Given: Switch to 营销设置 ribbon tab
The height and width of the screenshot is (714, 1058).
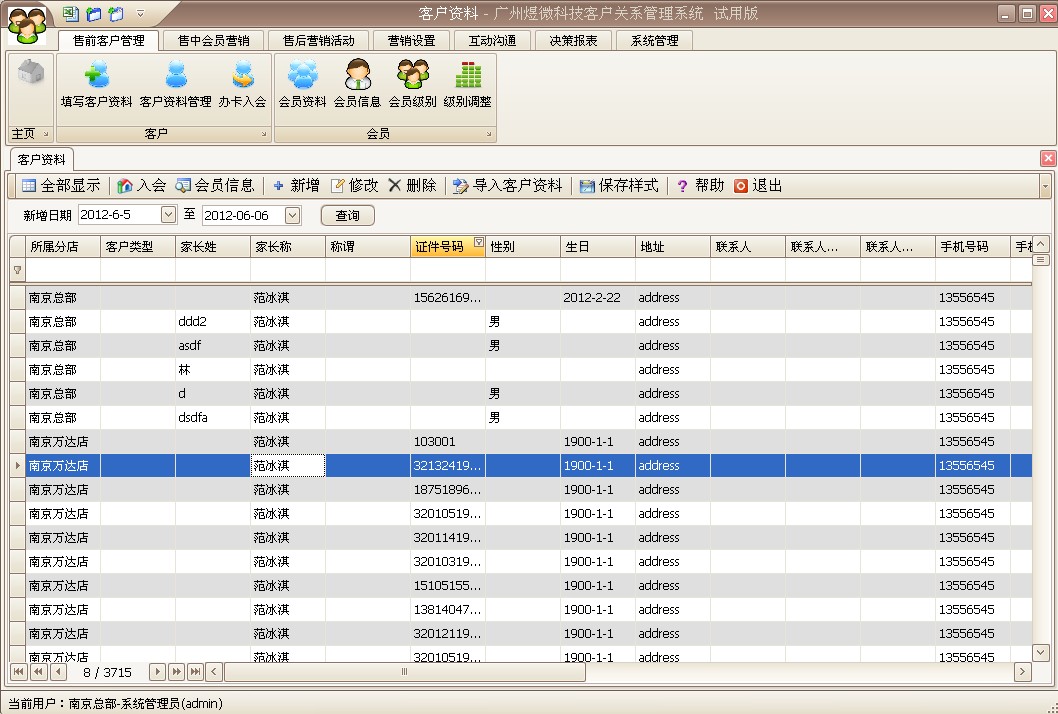Looking at the screenshot, I should click(412, 40).
